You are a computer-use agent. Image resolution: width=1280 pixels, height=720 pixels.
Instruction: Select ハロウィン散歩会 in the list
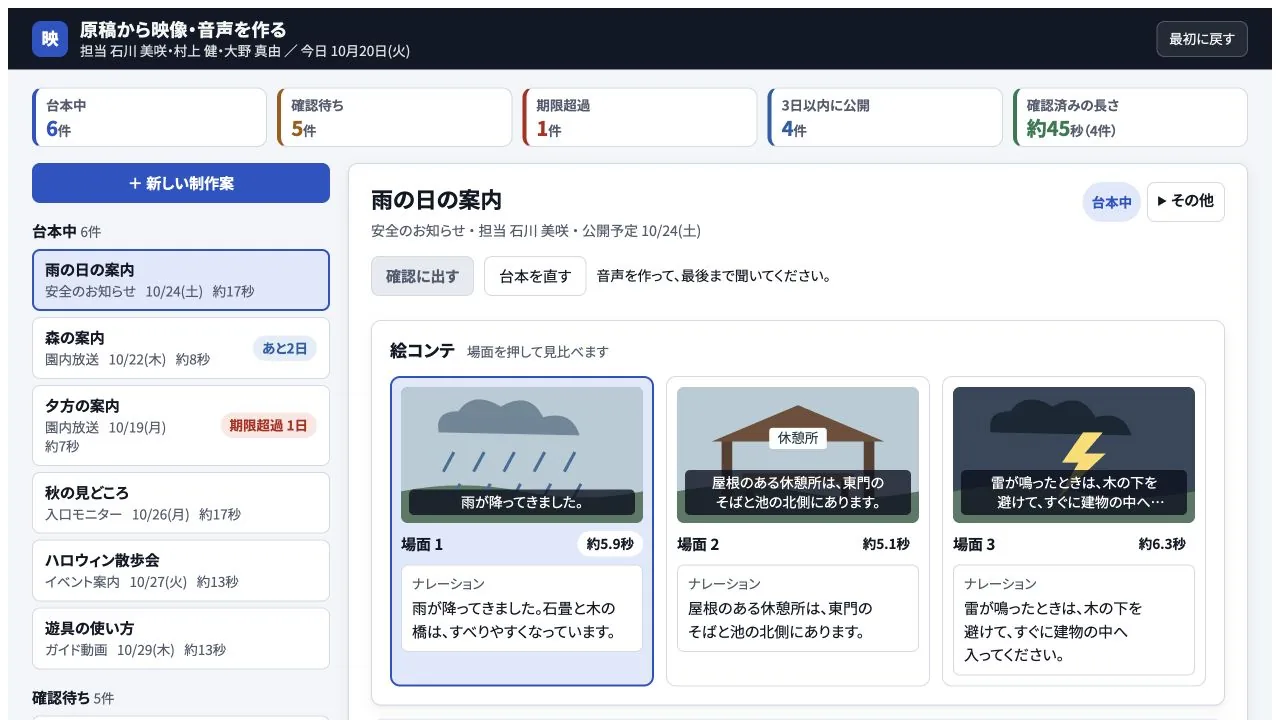[181, 570]
